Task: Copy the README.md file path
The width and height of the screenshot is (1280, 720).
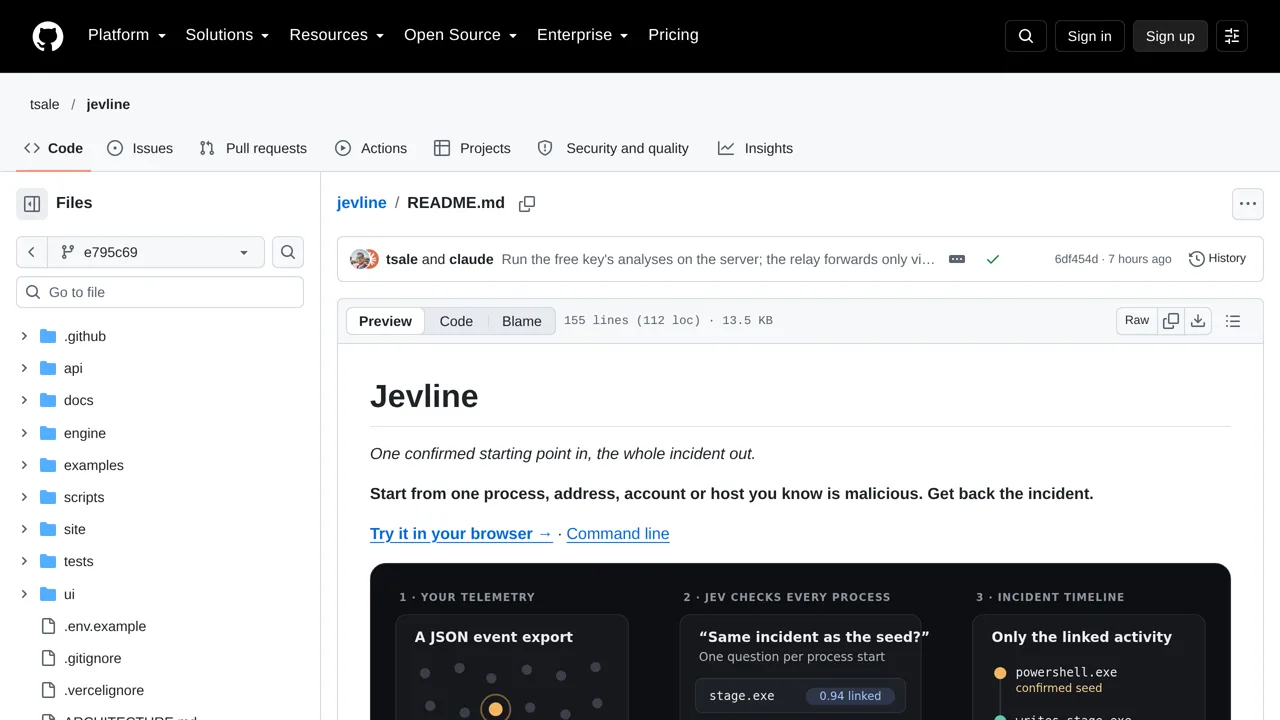Action: pyautogui.click(x=527, y=204)
